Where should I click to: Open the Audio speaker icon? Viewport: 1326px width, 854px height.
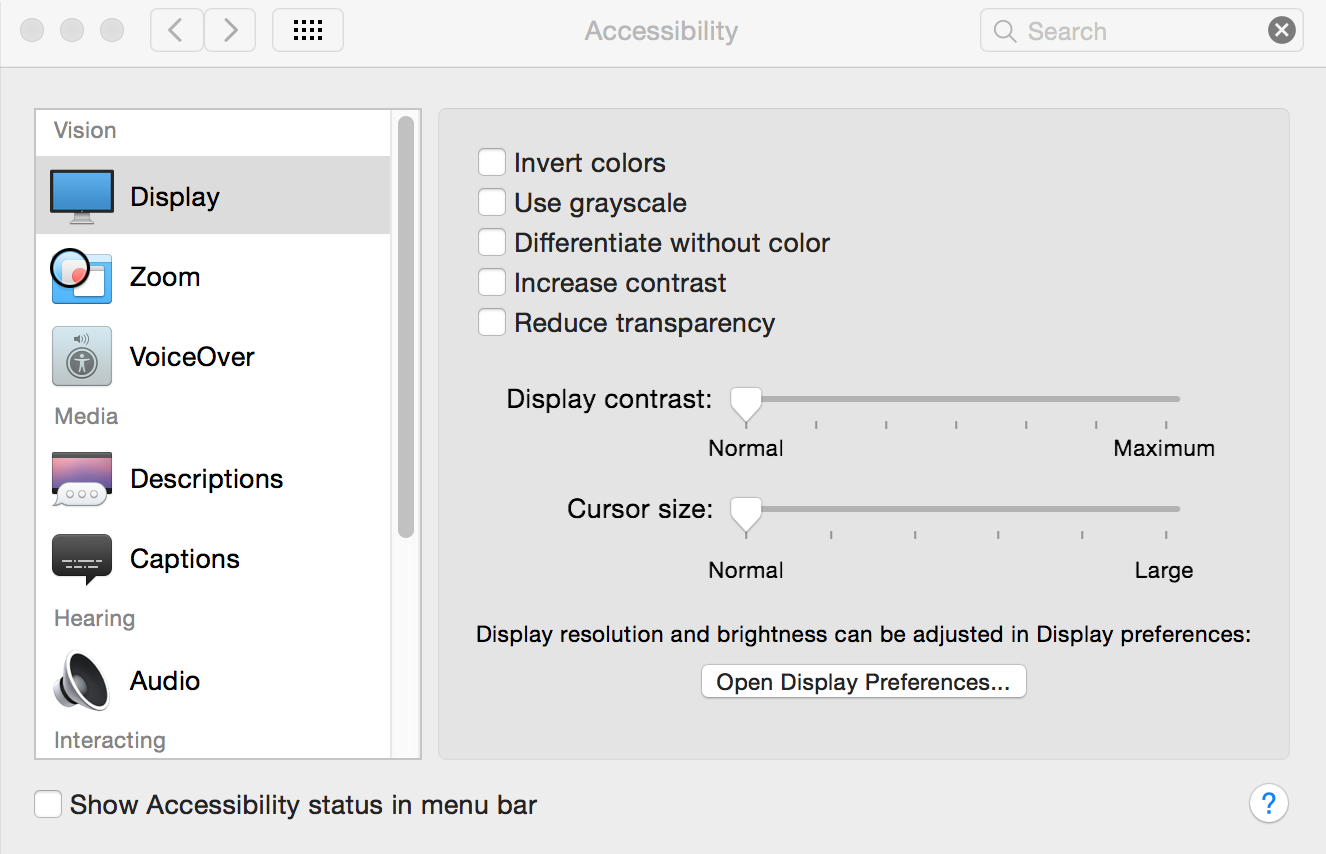tap(82, 681)
